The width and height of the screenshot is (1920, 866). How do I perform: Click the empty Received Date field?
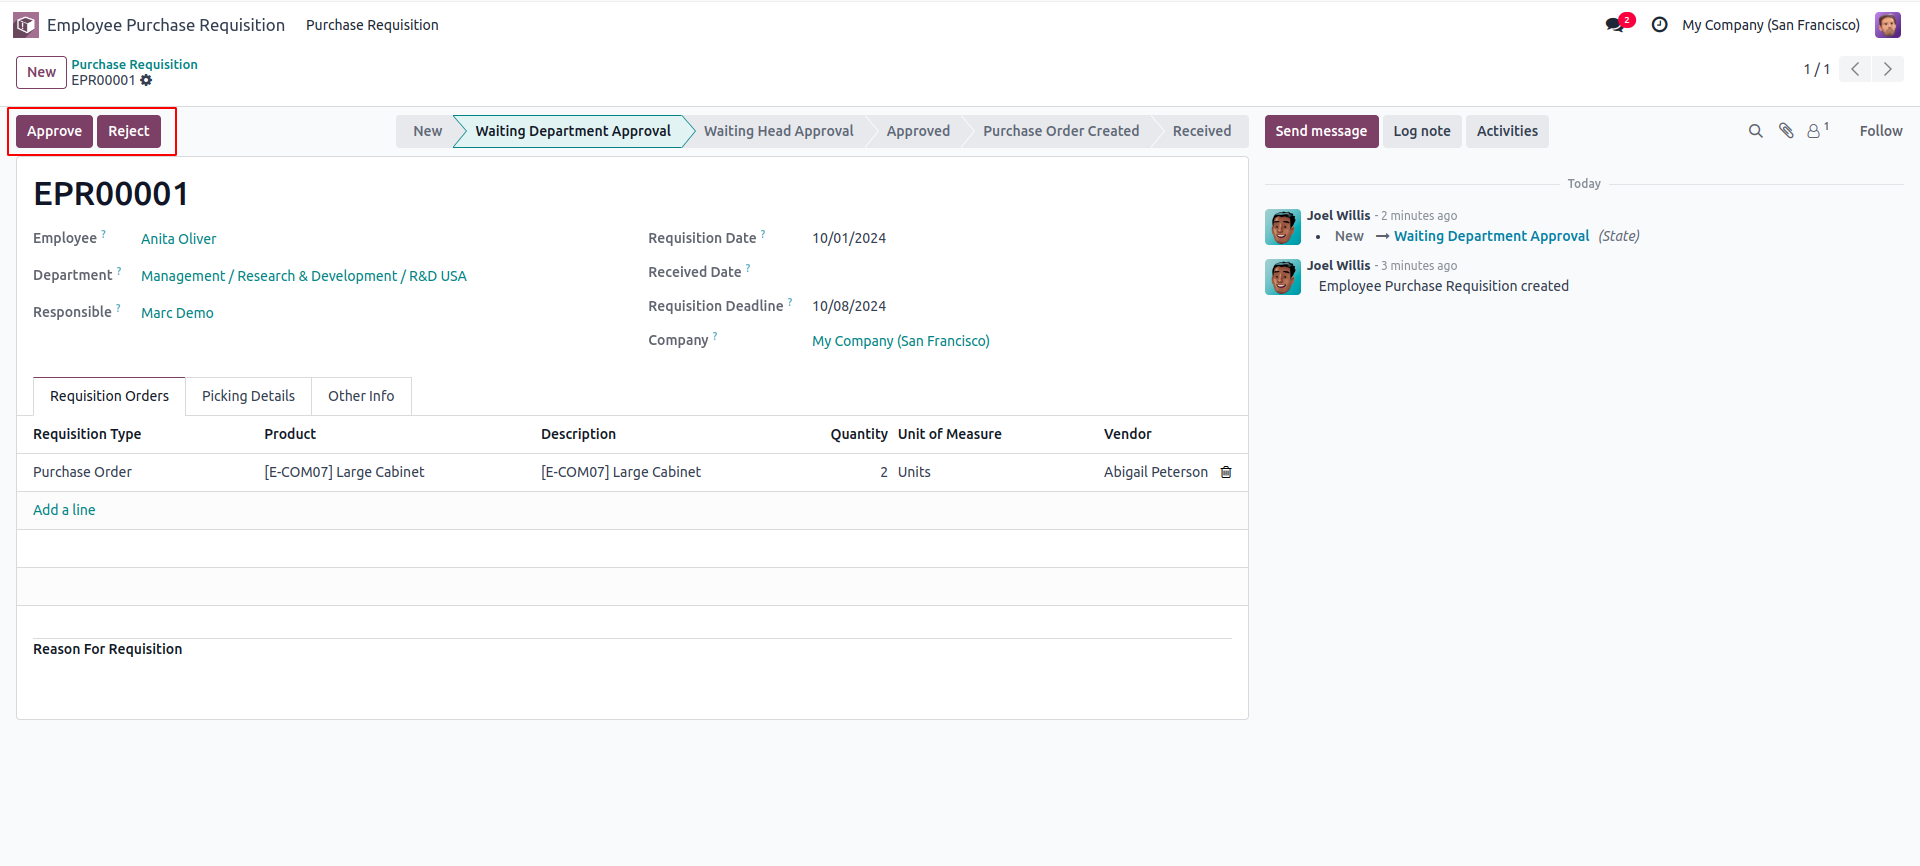click(1020, 272)
